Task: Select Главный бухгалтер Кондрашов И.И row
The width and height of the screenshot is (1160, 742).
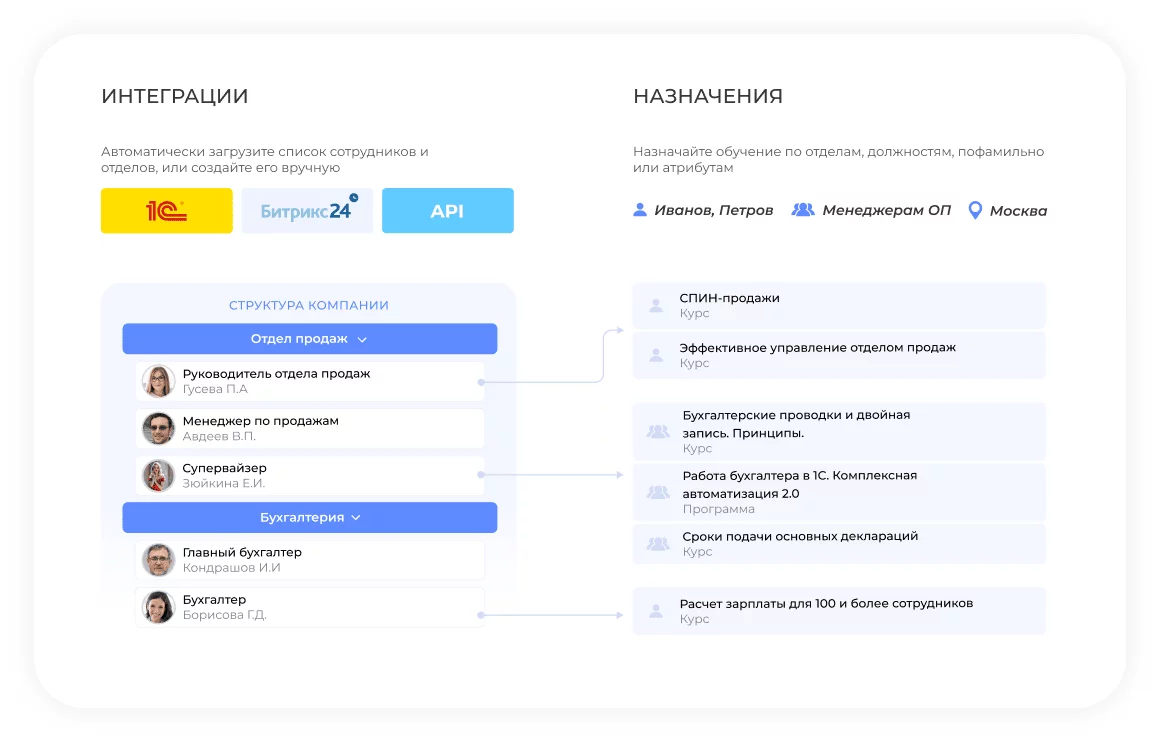Action: pyautogui.click(x=310, y=560)
